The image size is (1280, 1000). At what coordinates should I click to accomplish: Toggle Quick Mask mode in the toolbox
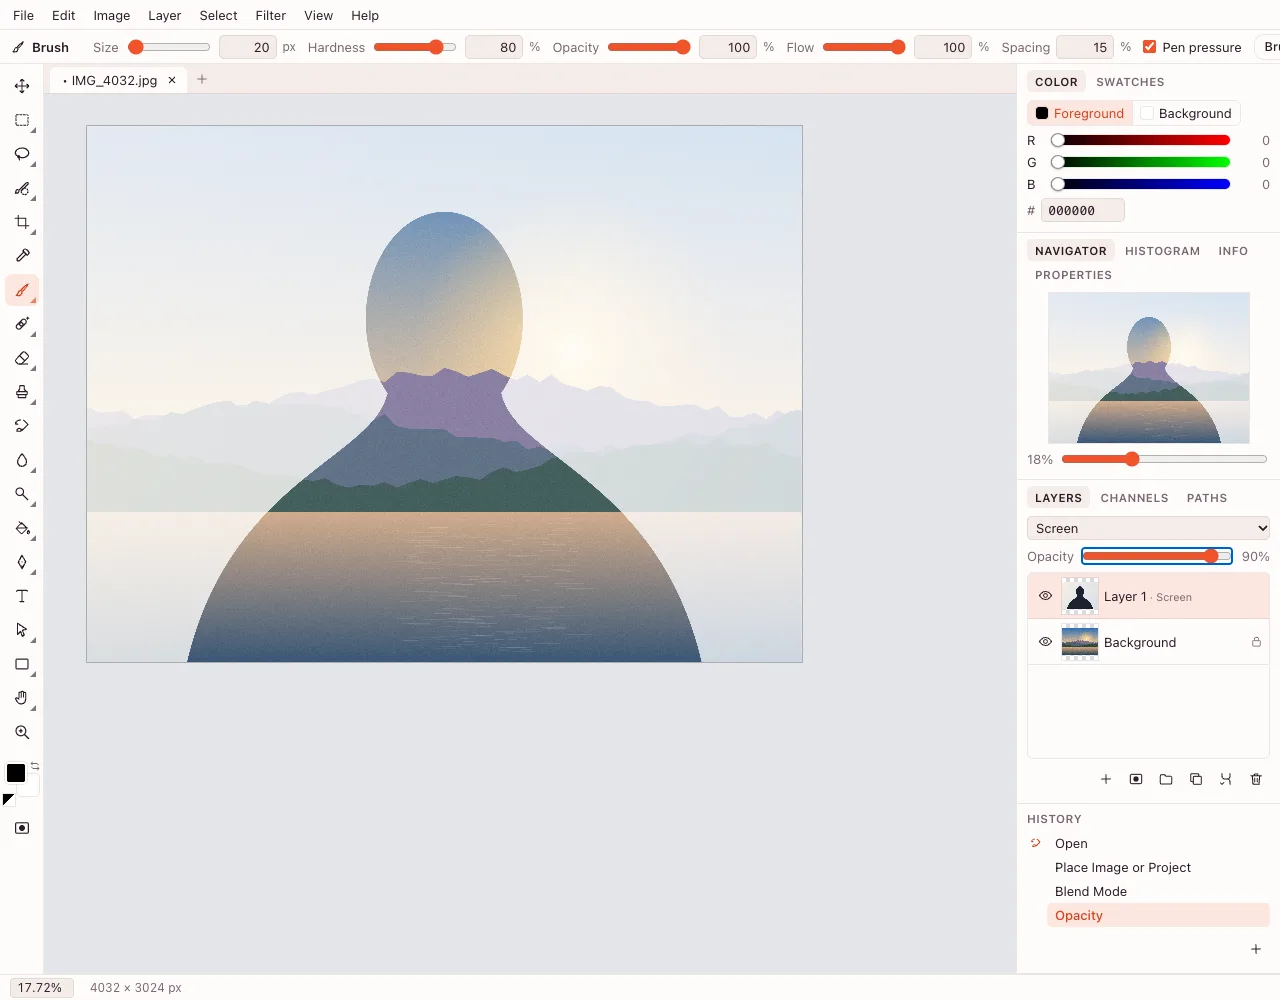(22, 828)
